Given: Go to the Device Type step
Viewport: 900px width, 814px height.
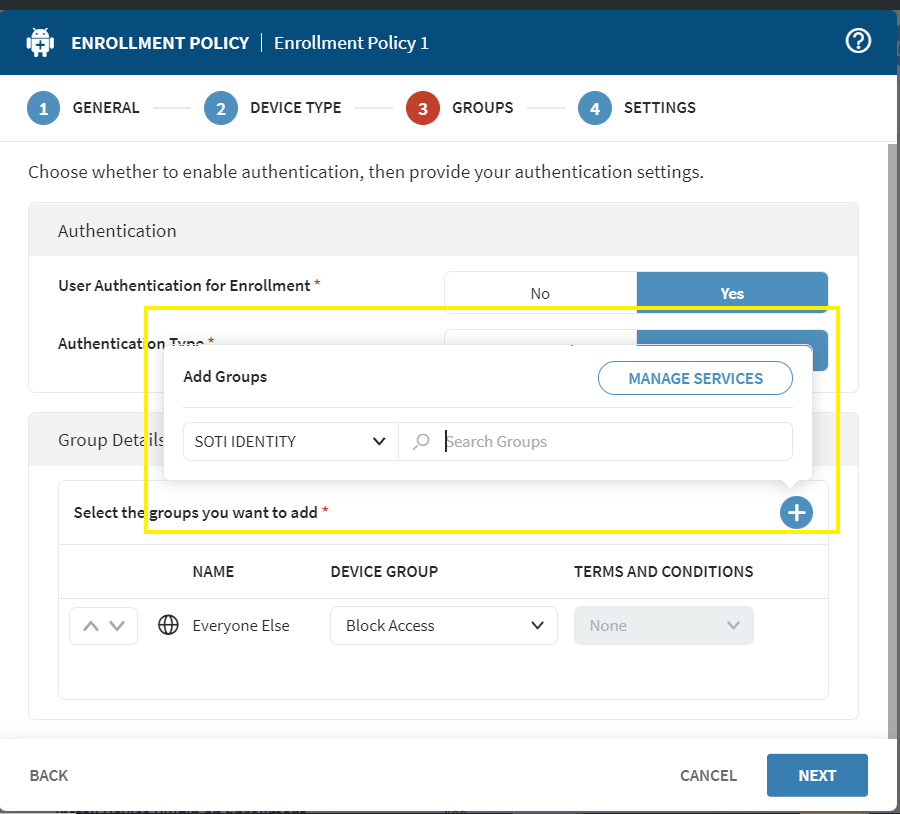Looking at the screenshot, I should pos(295,108).
